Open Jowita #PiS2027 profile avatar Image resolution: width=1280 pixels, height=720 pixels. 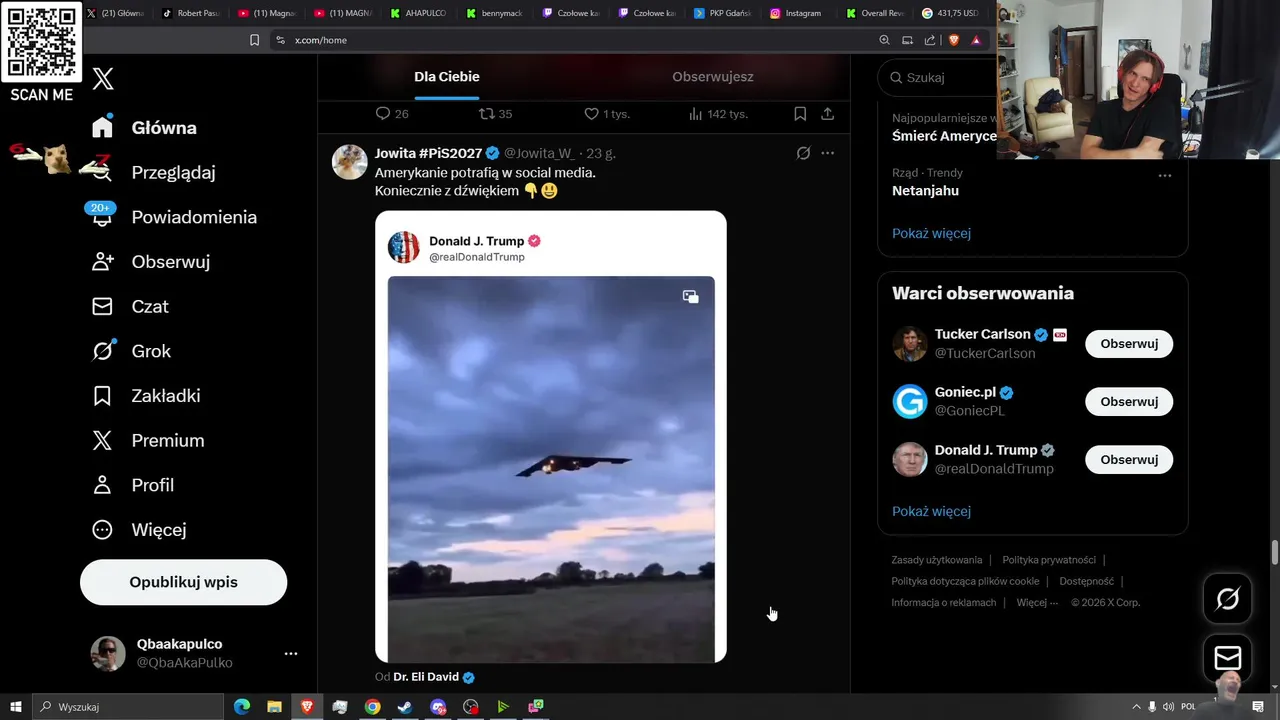(350, 162)
